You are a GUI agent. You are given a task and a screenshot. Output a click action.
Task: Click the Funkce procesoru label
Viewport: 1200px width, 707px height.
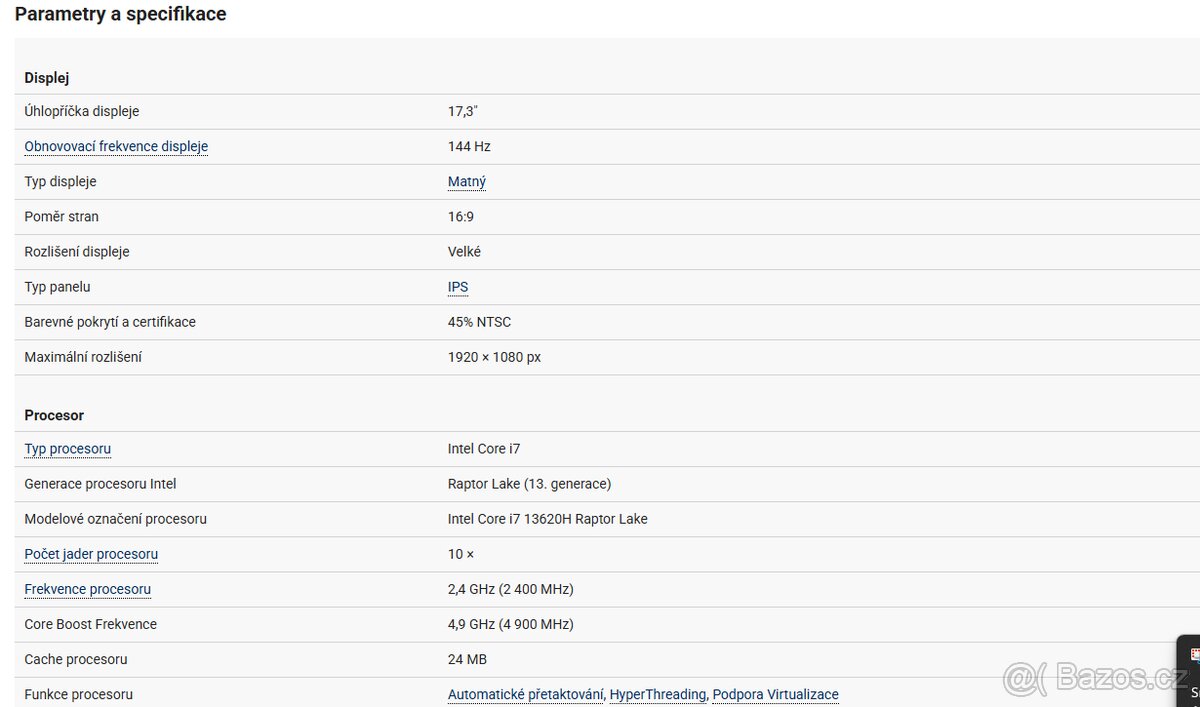pyautogui.click(x=79, y=694)
